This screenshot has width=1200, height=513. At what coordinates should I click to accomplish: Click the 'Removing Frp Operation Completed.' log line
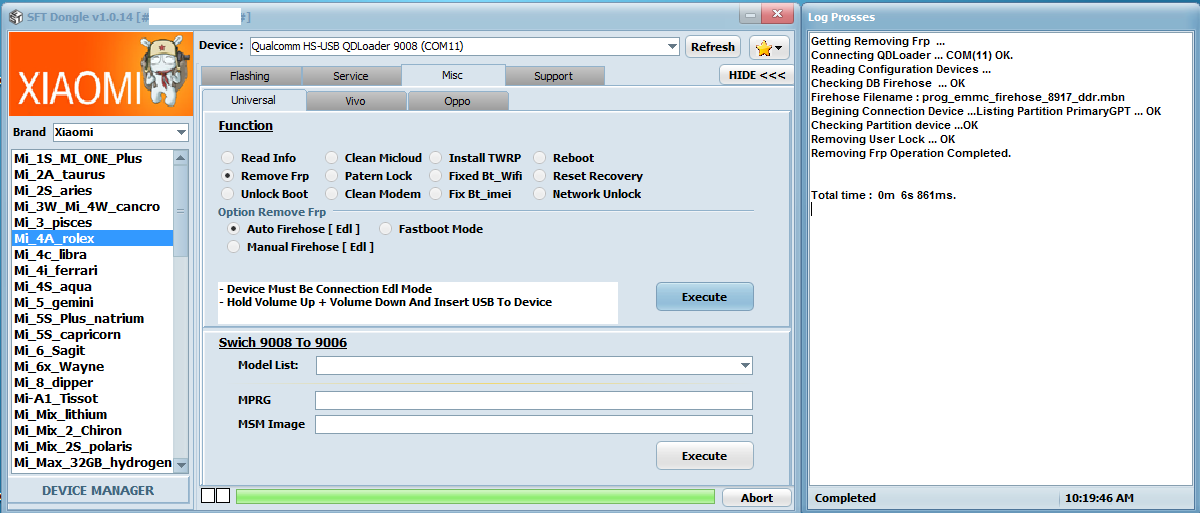click(x=911, y=153)
